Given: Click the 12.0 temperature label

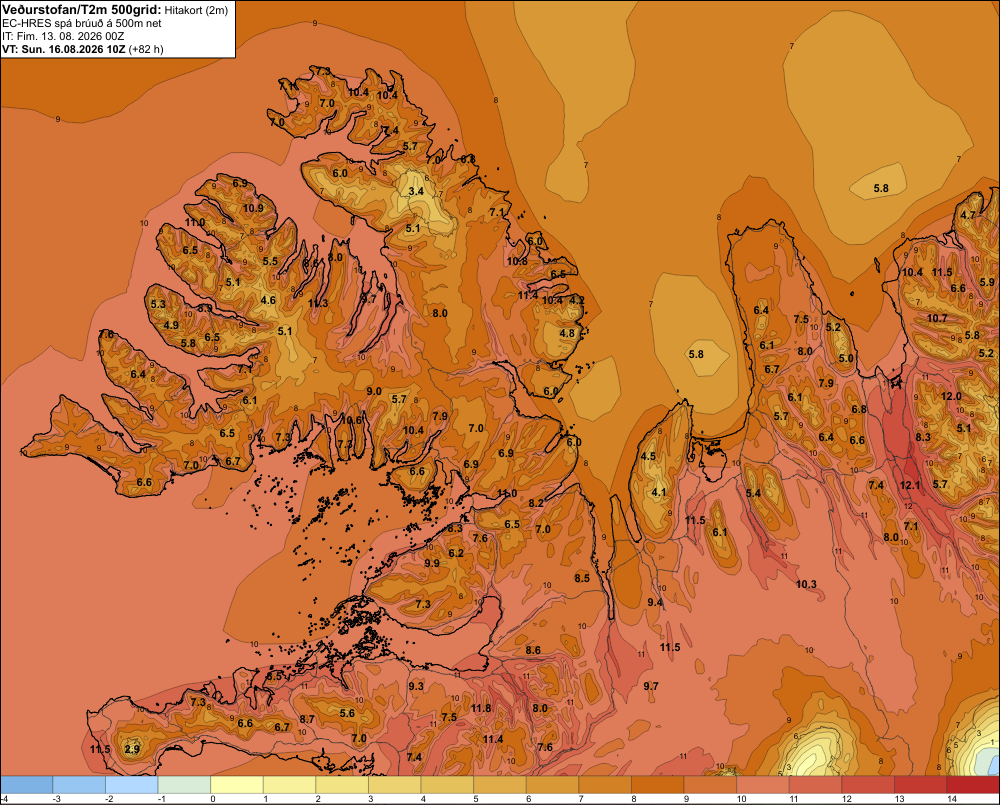Looking at the screenshot, I should pyautogui.click(x=951, y=396).
